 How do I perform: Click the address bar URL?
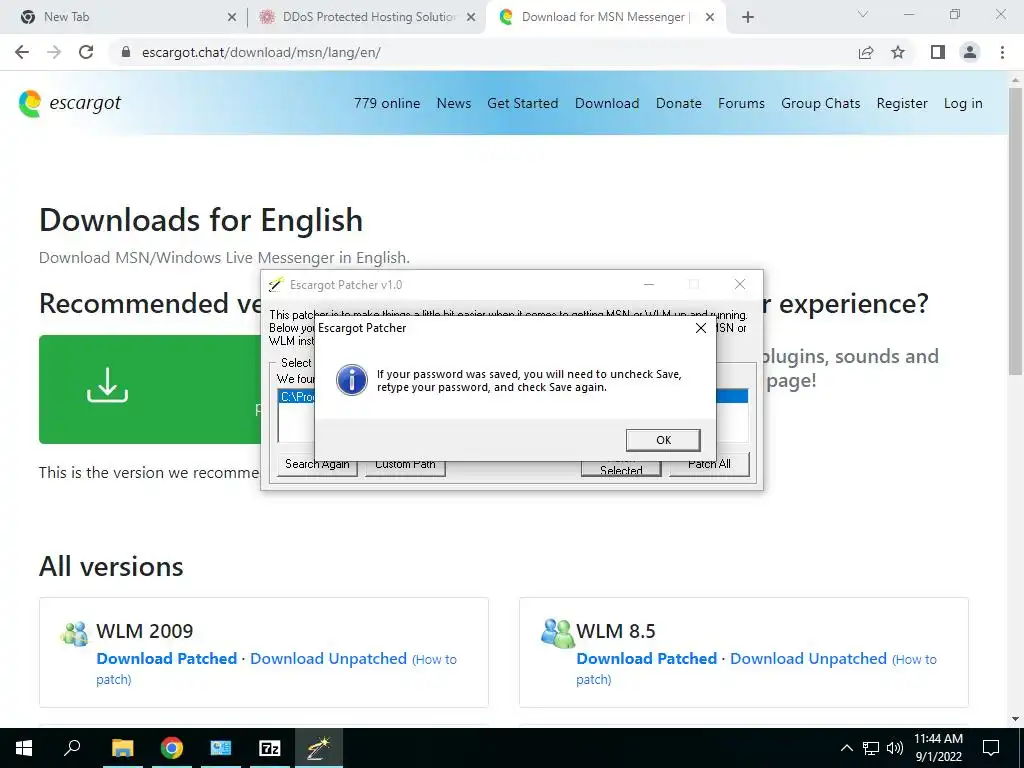point(261,52)
